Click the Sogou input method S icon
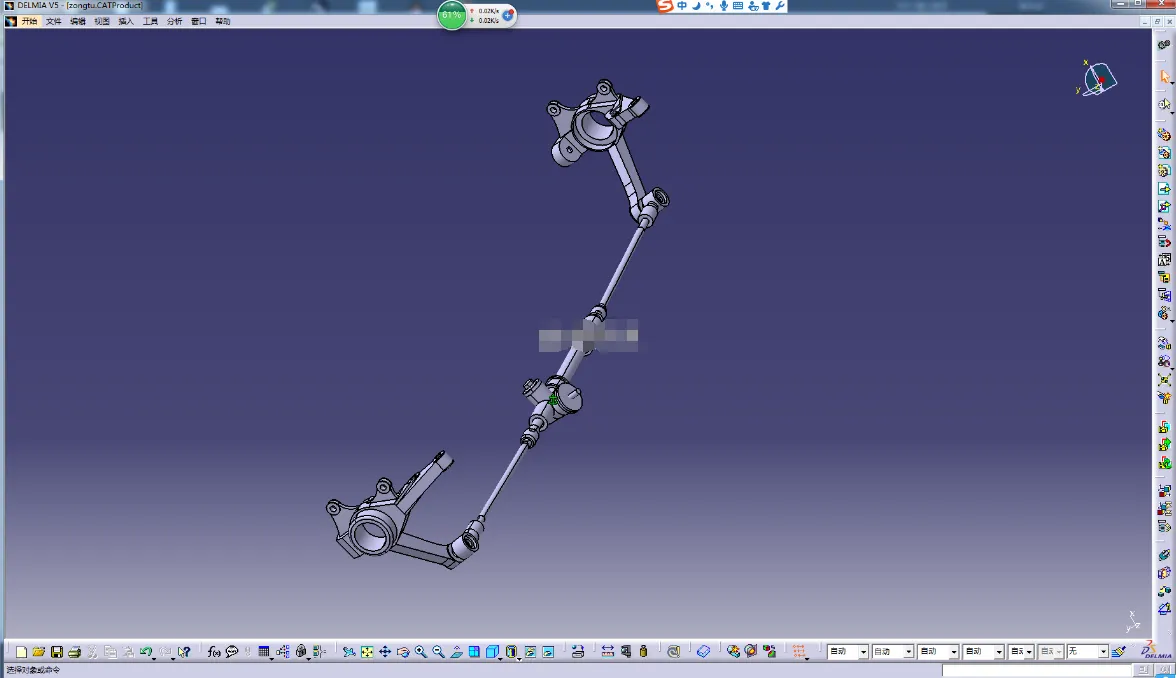Screen dimensions: 1176x678 pos(664,6)
